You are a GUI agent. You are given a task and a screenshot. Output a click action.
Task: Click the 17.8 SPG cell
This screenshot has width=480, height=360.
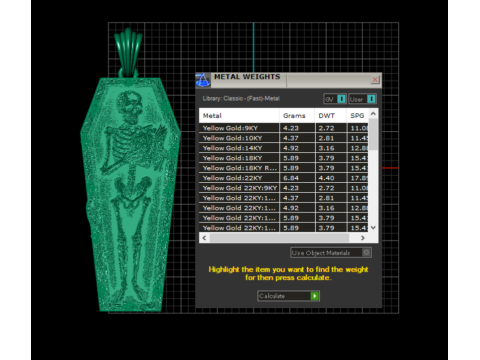tap(358, 178)
